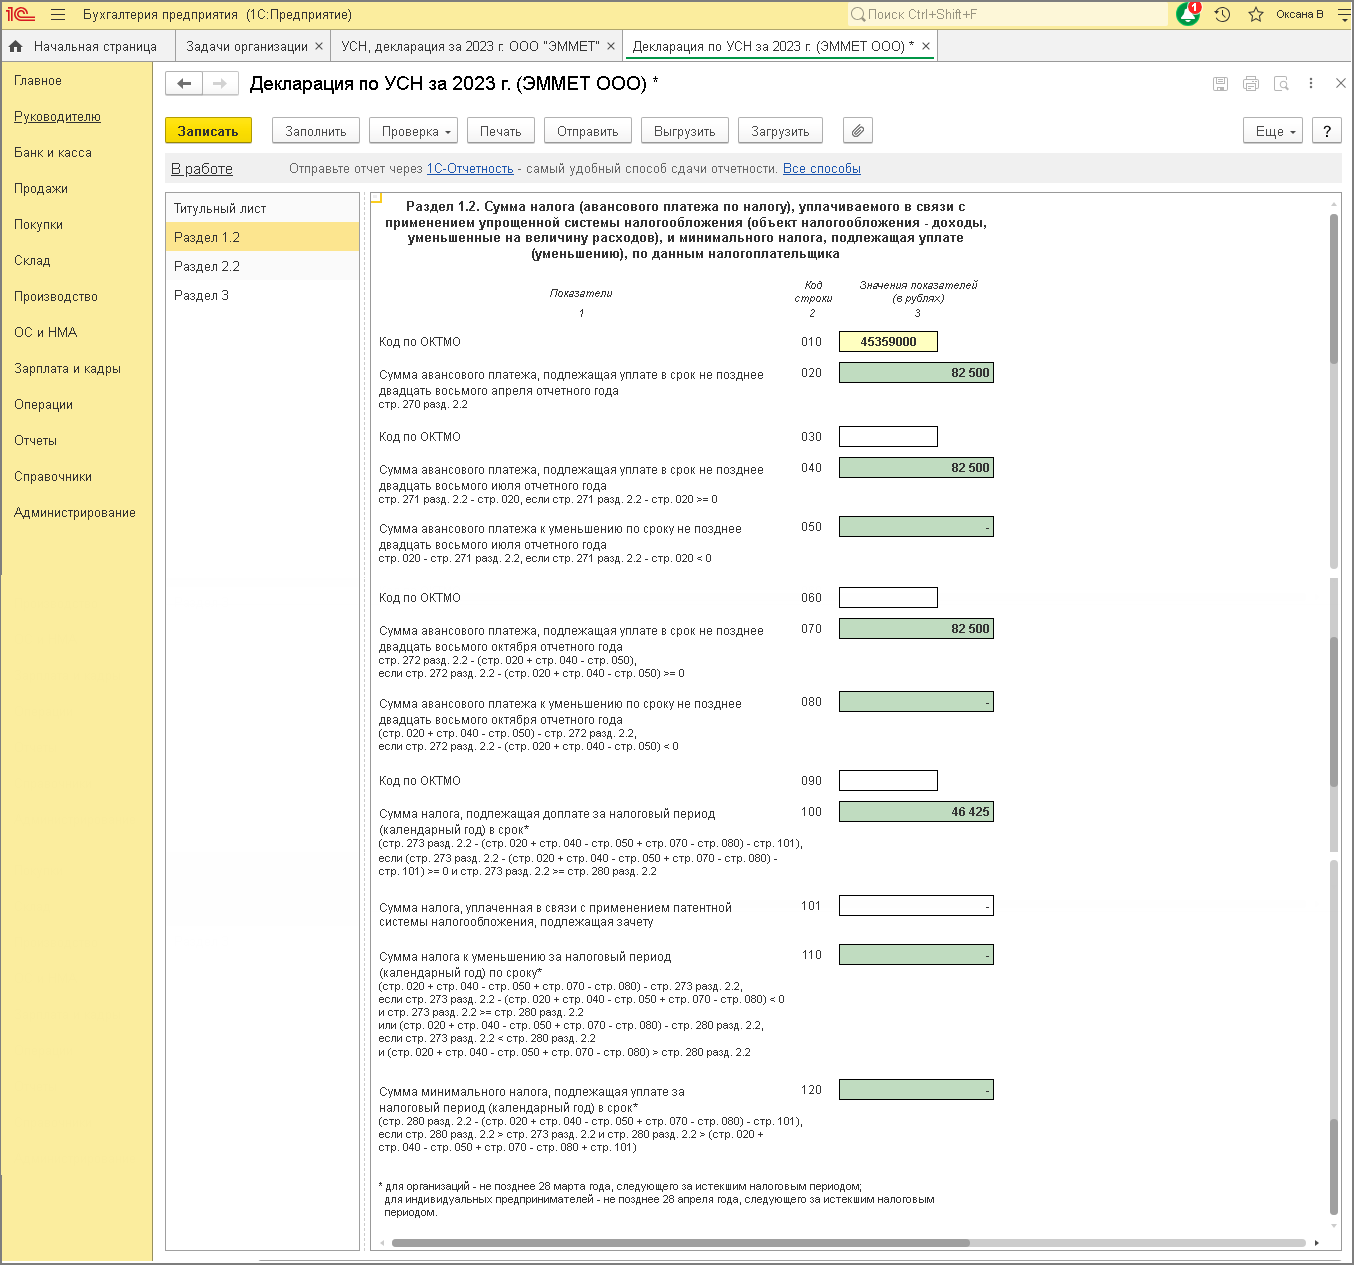Open the main menu hamburger icon
The width and height of the screenshot is (1354, 1265).
58,15
